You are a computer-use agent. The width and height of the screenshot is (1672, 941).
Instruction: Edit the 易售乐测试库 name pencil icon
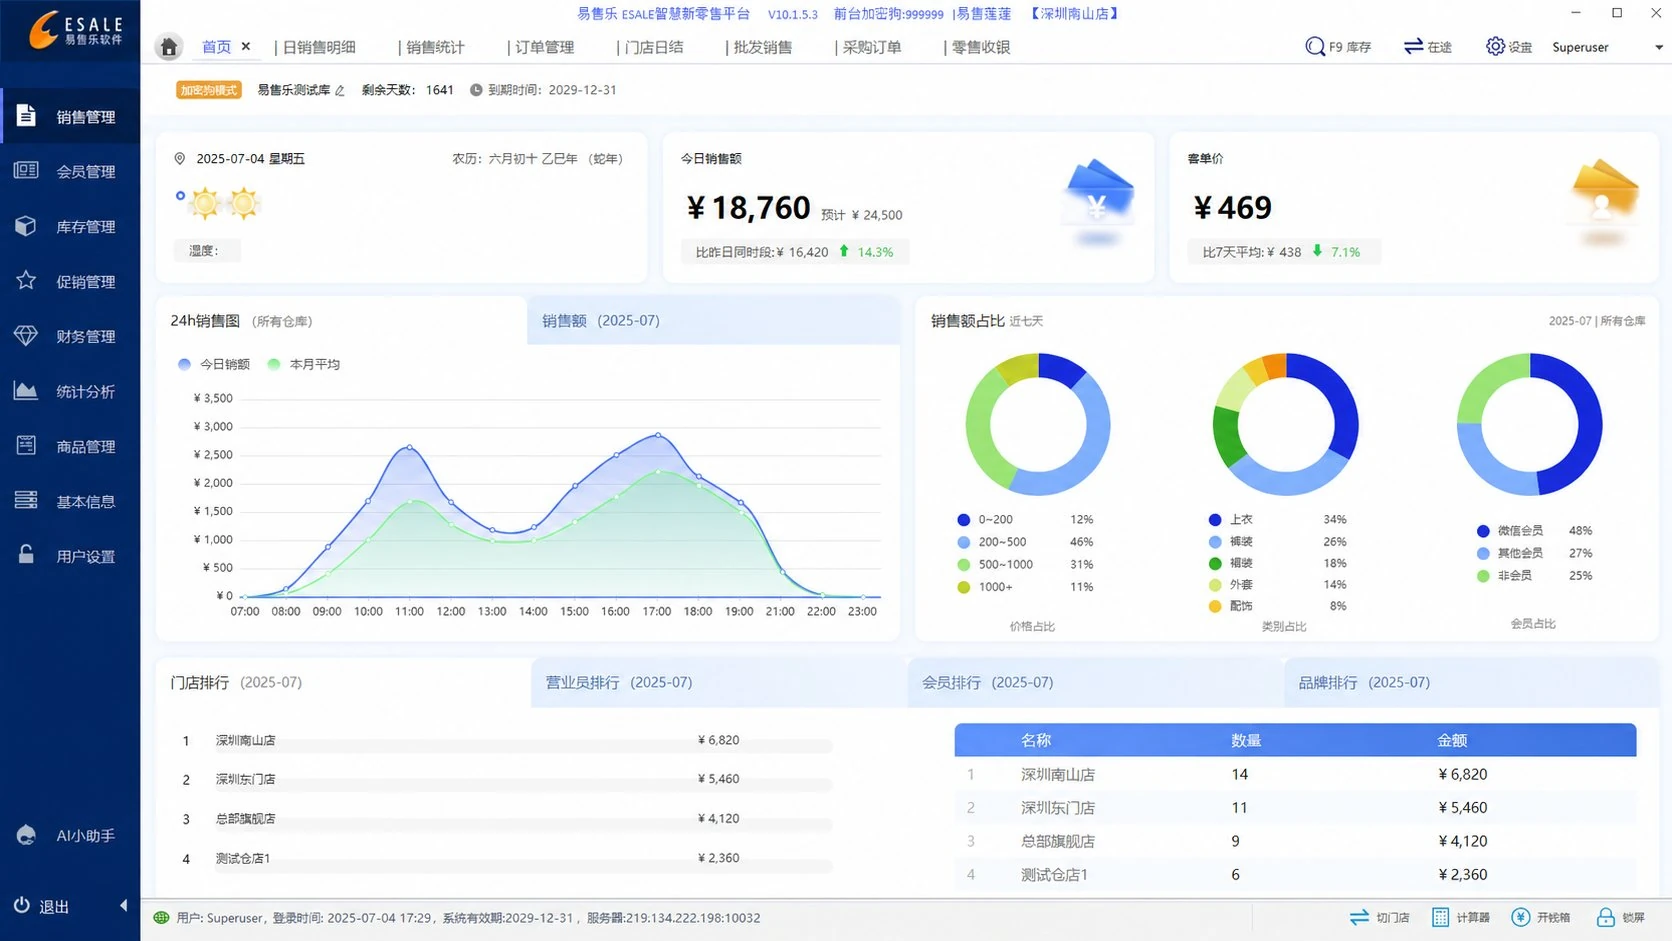[340, 90]
